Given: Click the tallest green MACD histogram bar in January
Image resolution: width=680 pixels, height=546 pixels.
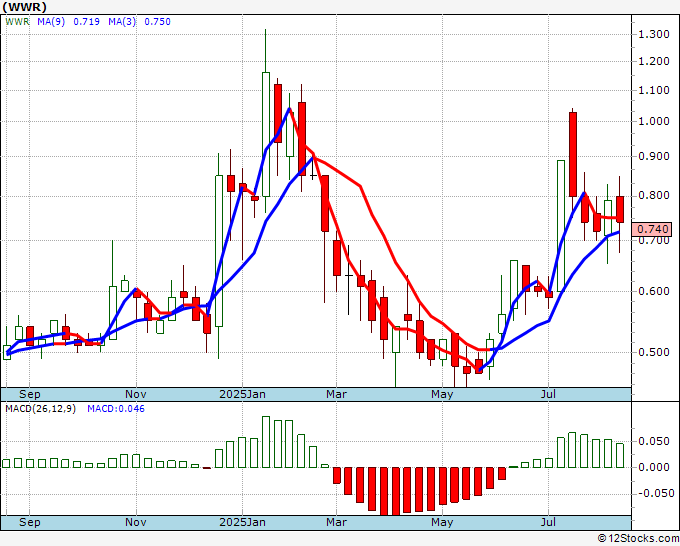Looking at the screenshot, I should tap(266, 442).
